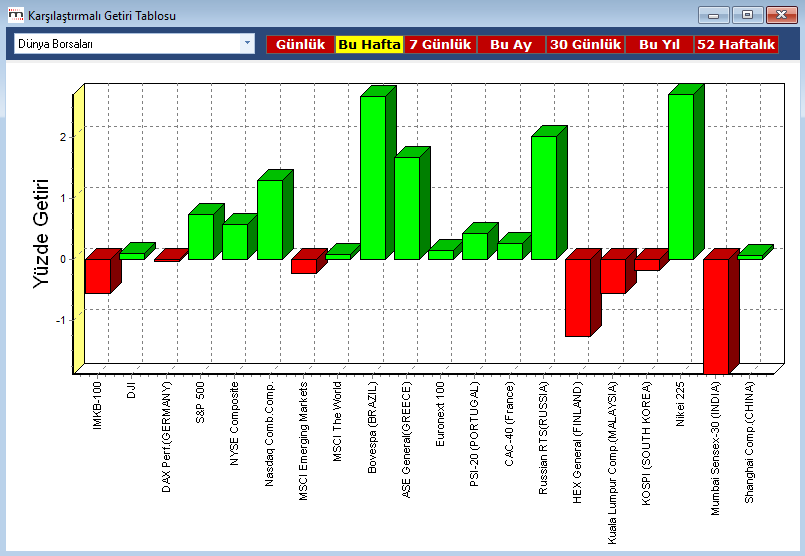Switch to the Günlük period tab
This screenshot has height=556, width=805.
[300, 44]
